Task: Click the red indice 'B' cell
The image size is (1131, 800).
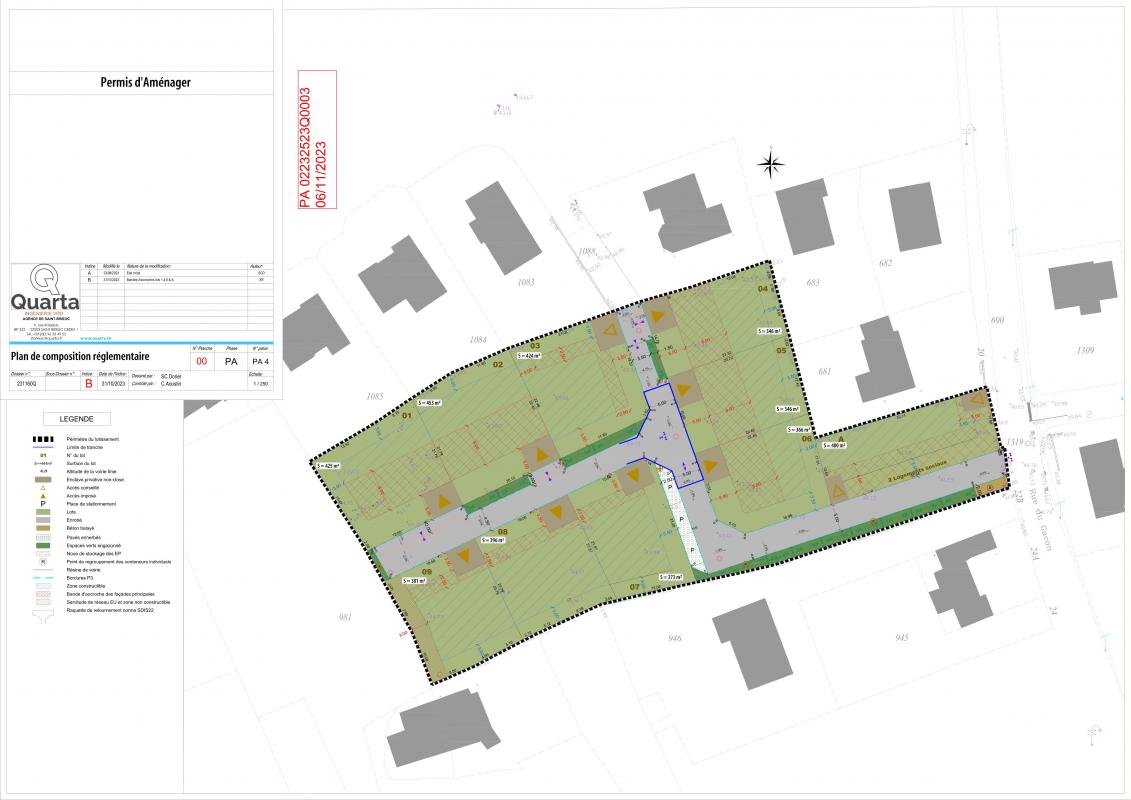Action: click(87, 383)
